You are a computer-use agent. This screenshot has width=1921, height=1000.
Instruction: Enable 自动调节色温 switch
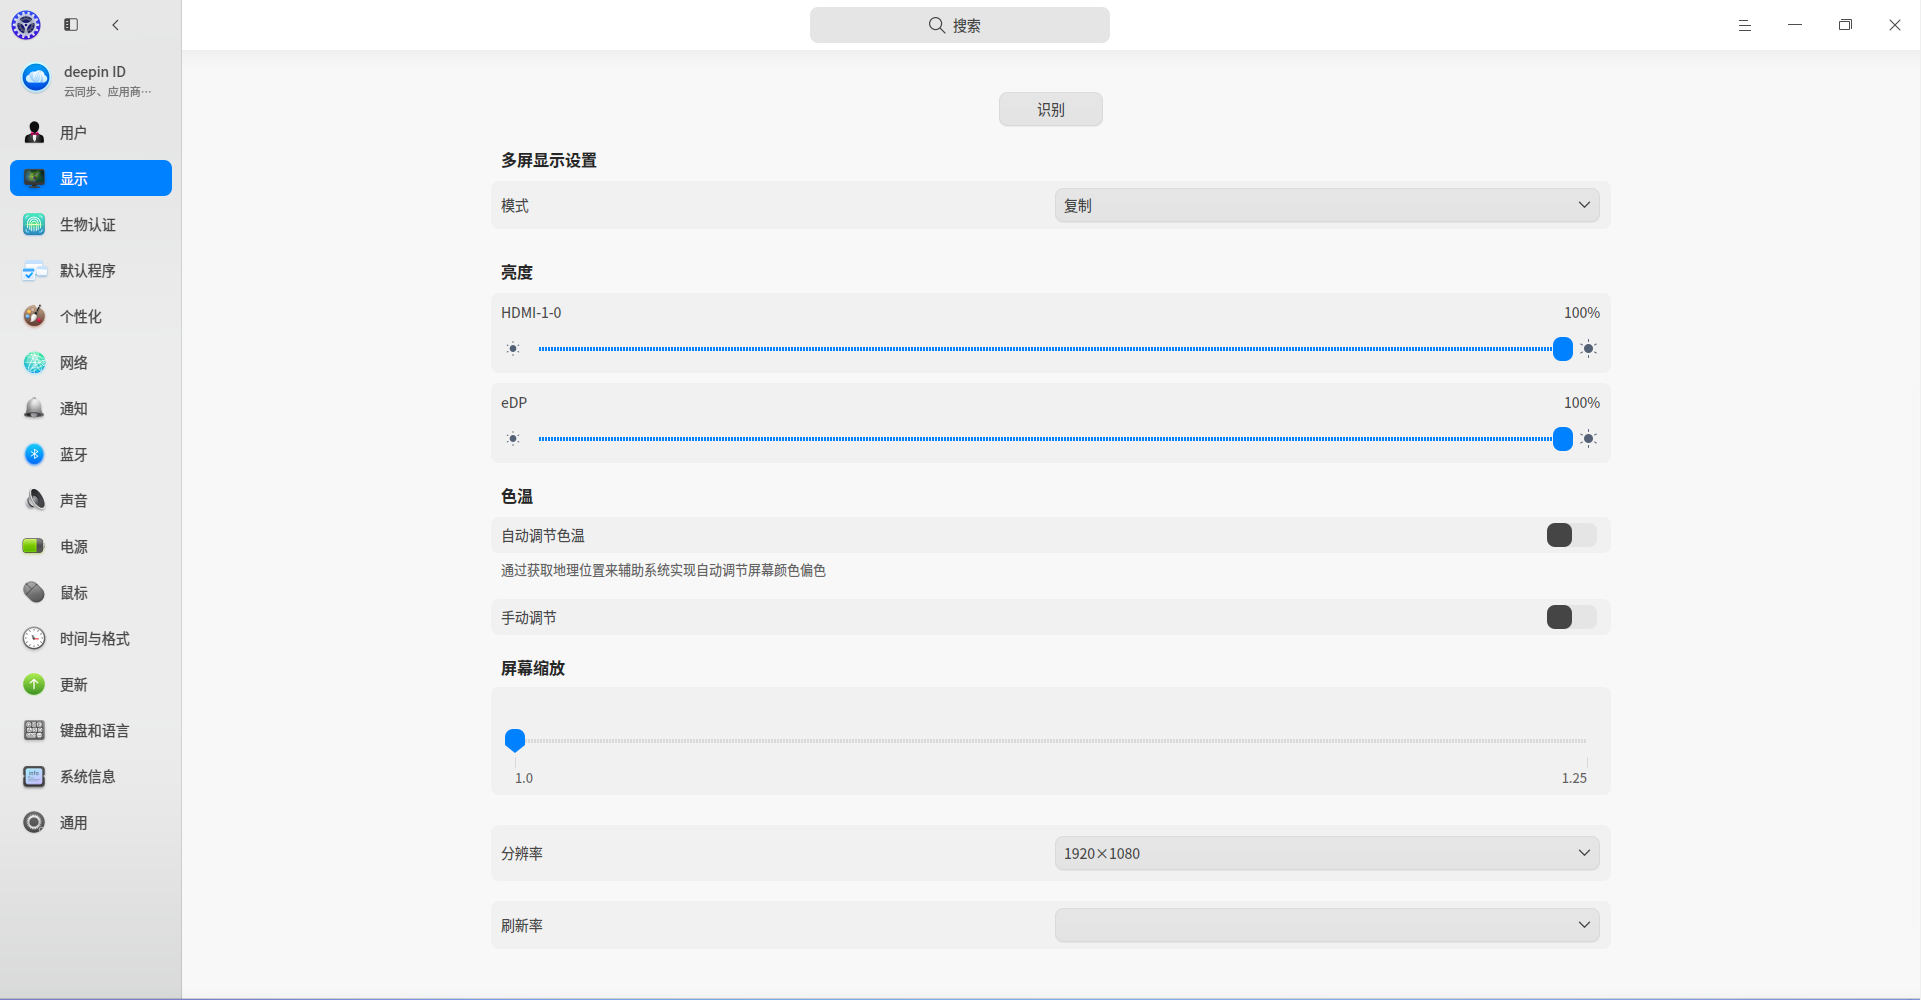[1571, 535]
